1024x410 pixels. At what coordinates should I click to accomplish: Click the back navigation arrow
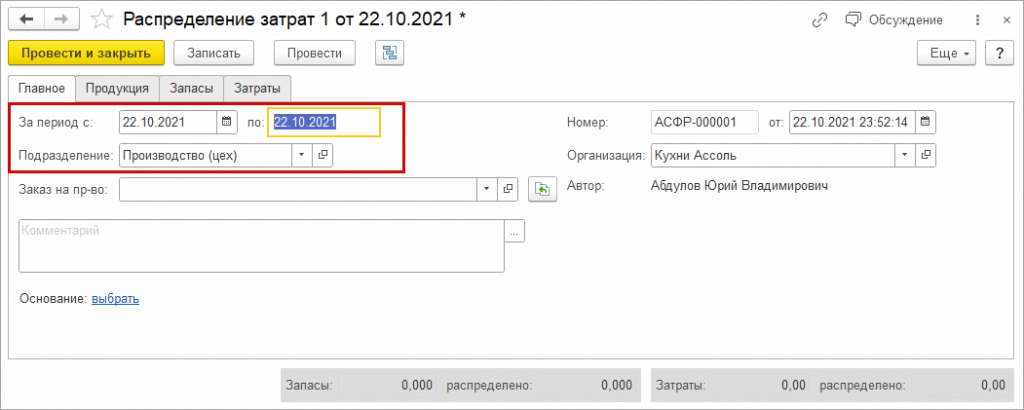coord(27,19)
